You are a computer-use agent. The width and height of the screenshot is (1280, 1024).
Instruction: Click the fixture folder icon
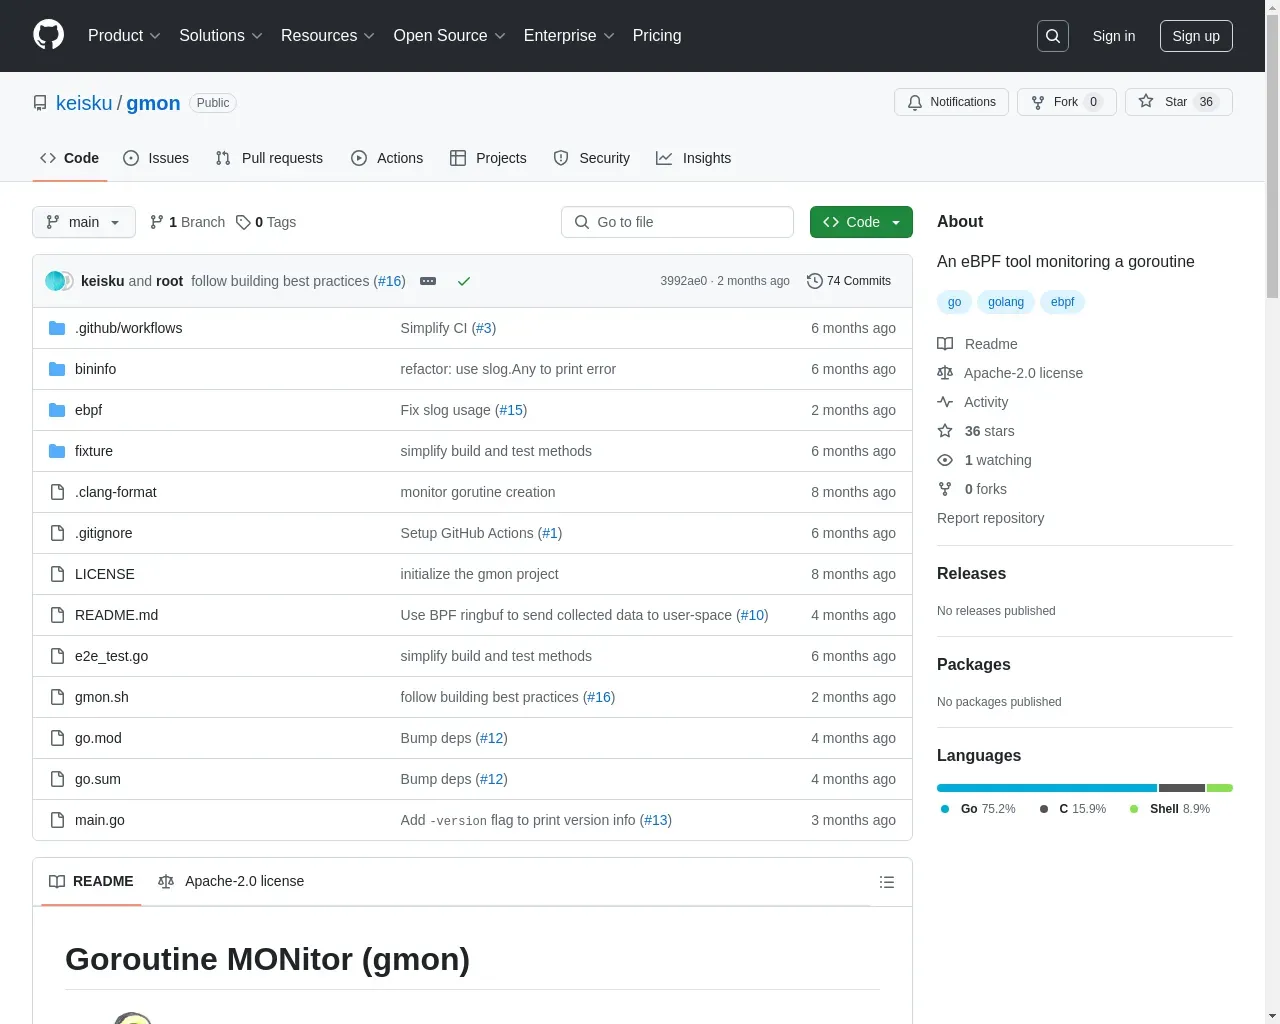(x=57, y=451)
